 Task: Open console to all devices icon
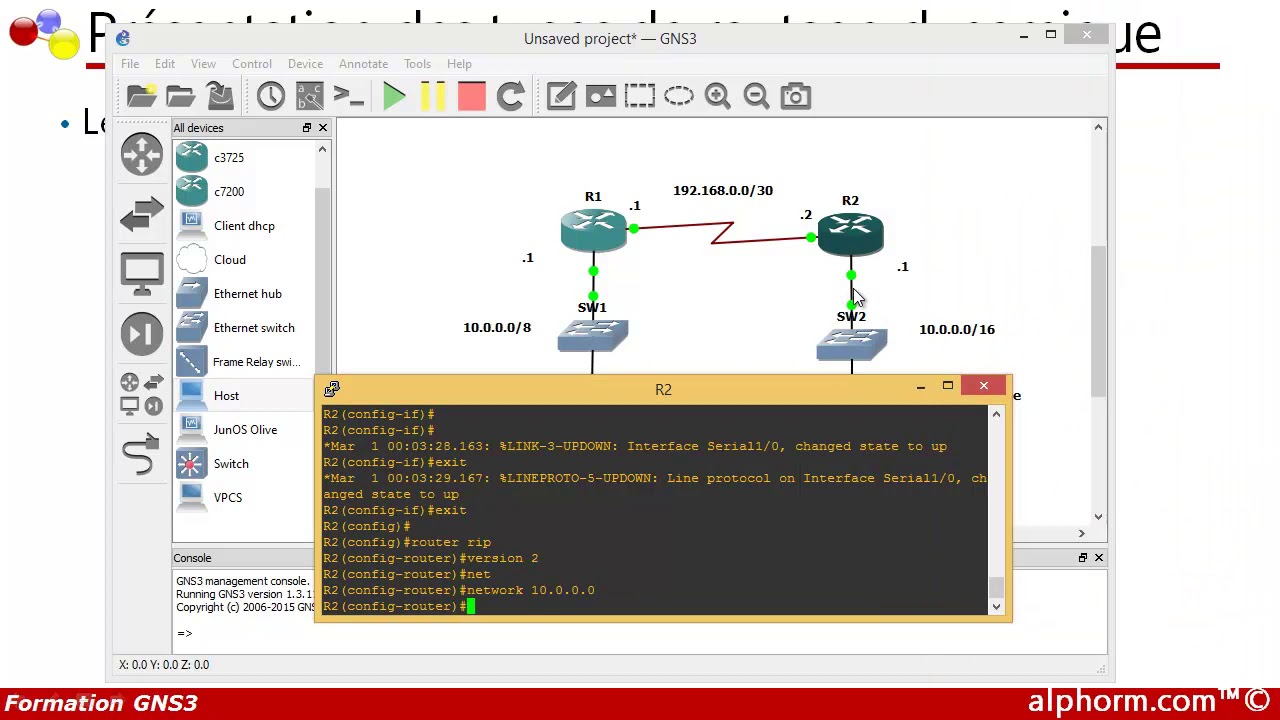pyautogui.click(x=348, y=96)
